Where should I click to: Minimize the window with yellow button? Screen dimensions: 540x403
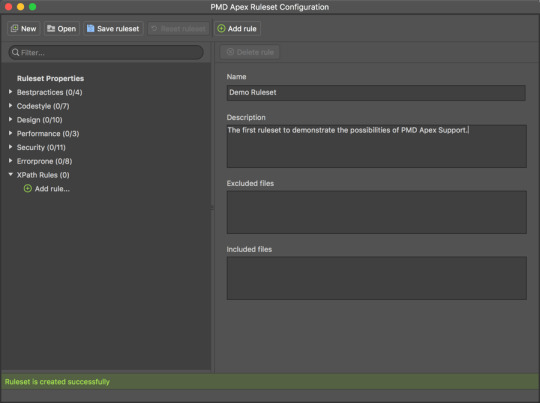coord(20,7)
